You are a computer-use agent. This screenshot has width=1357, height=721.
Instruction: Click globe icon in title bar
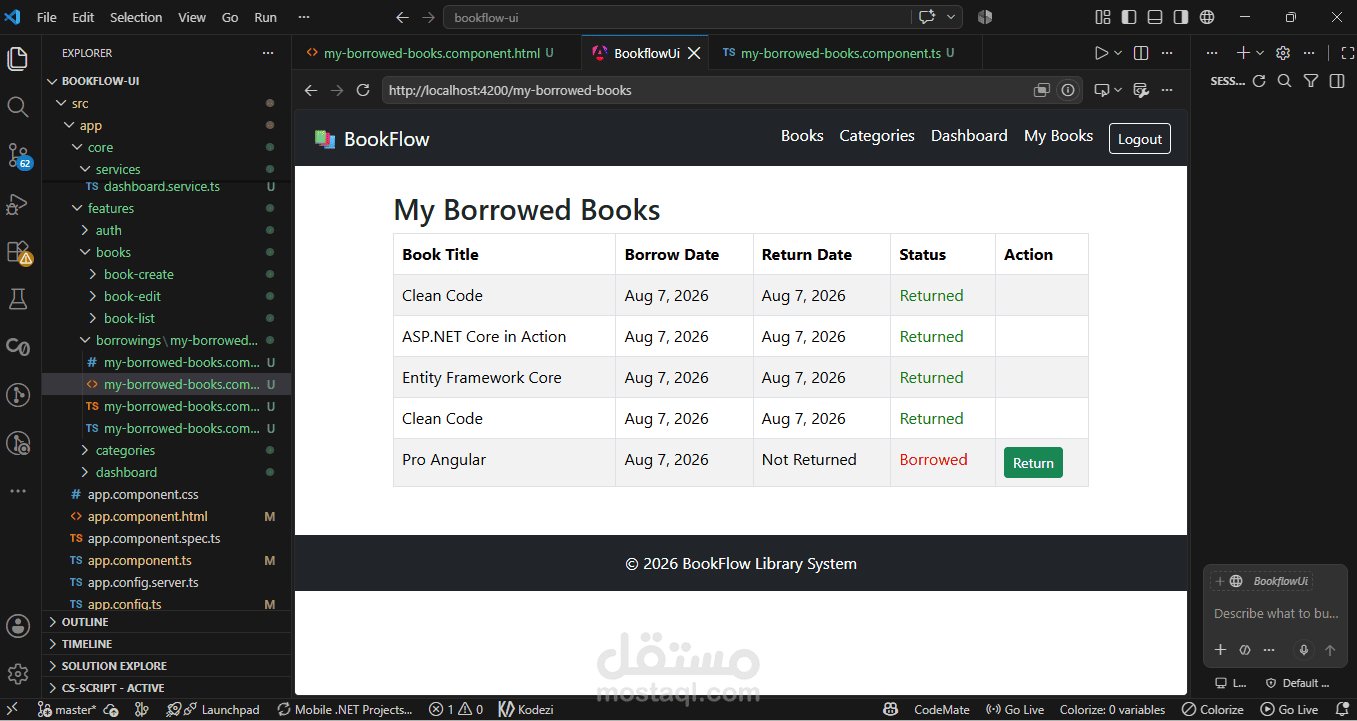[x=1207, y=17]
